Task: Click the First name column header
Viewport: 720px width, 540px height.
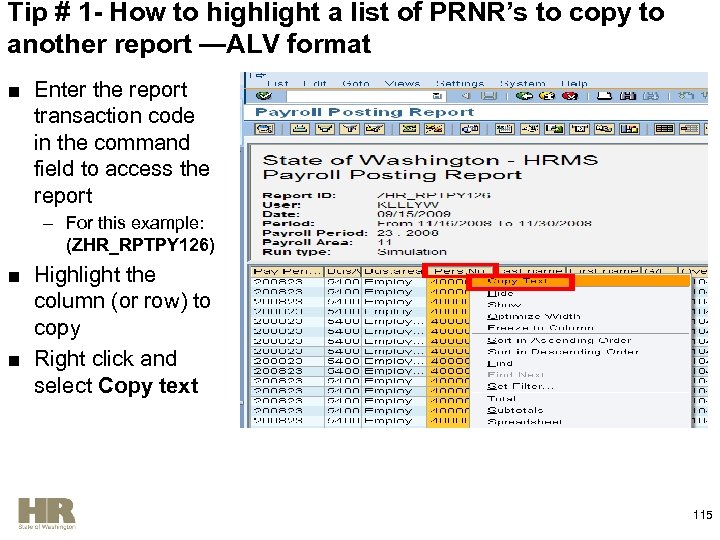Action: click(x=603, y=271)
